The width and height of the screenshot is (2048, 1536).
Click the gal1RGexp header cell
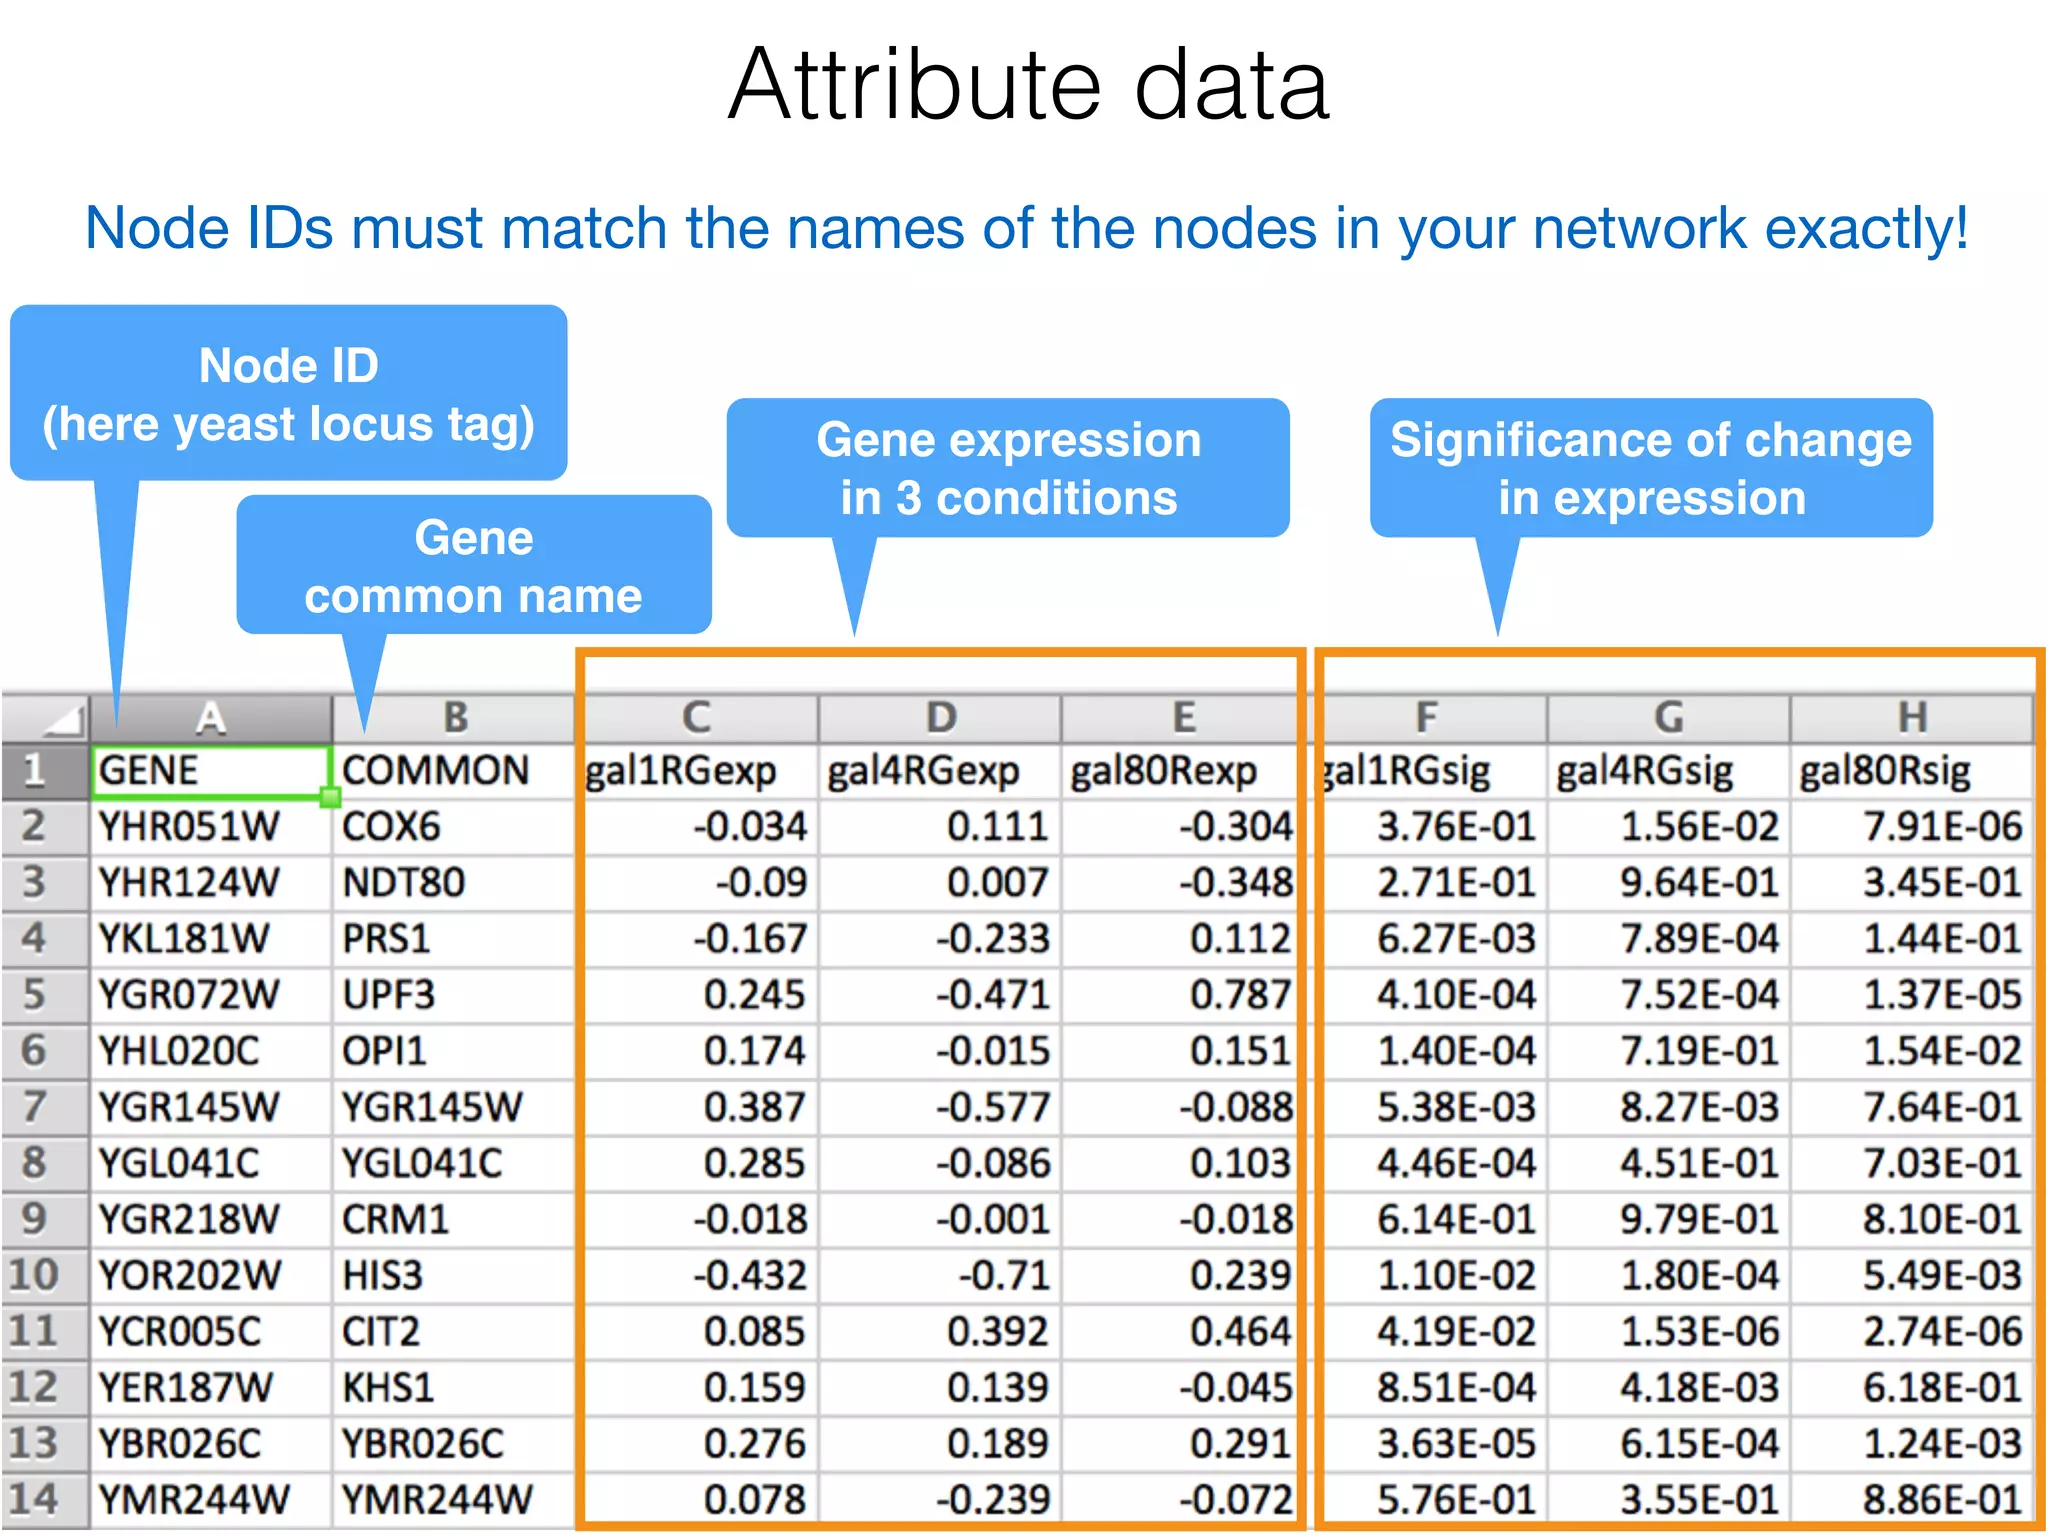point(698,771)
